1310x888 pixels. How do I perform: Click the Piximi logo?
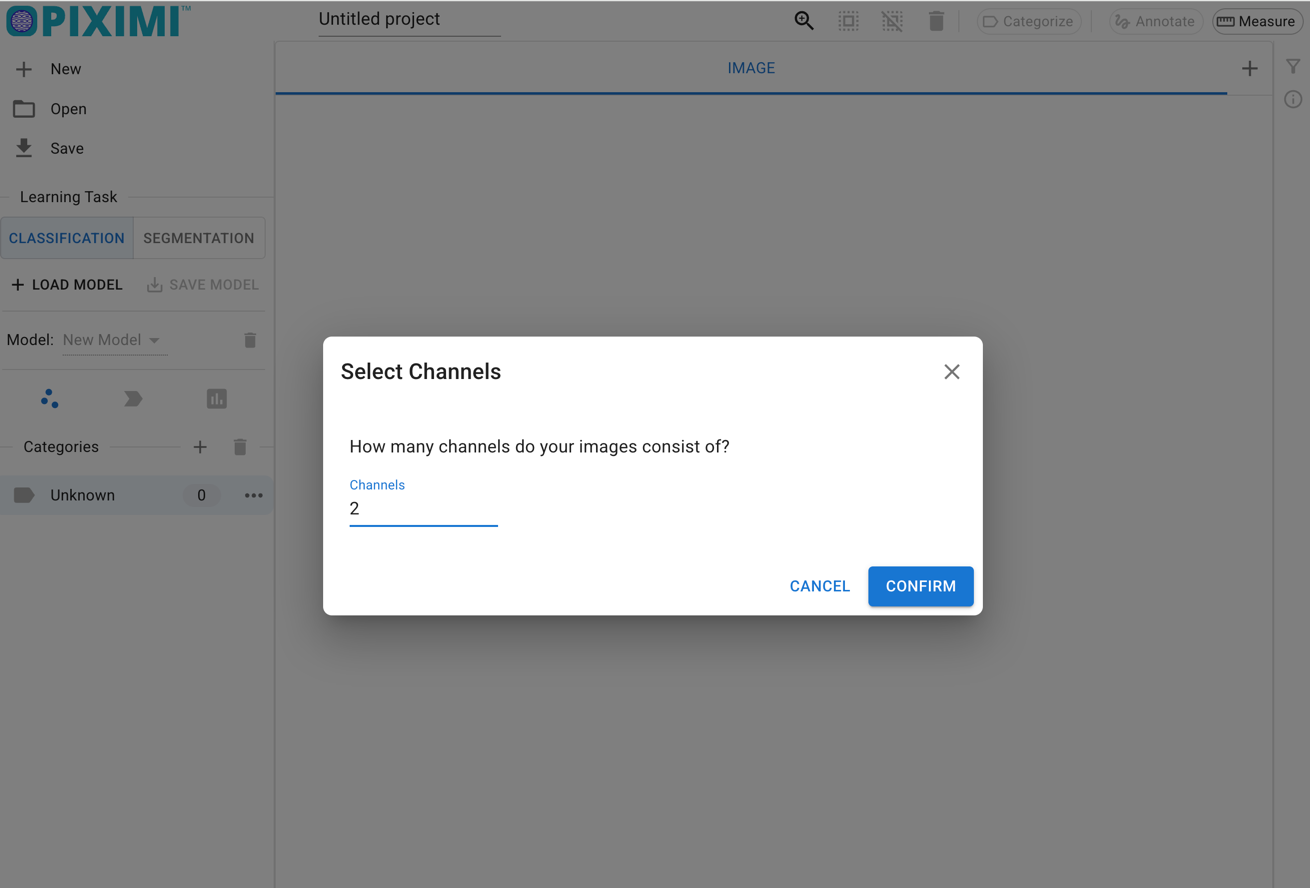(98, 20)
